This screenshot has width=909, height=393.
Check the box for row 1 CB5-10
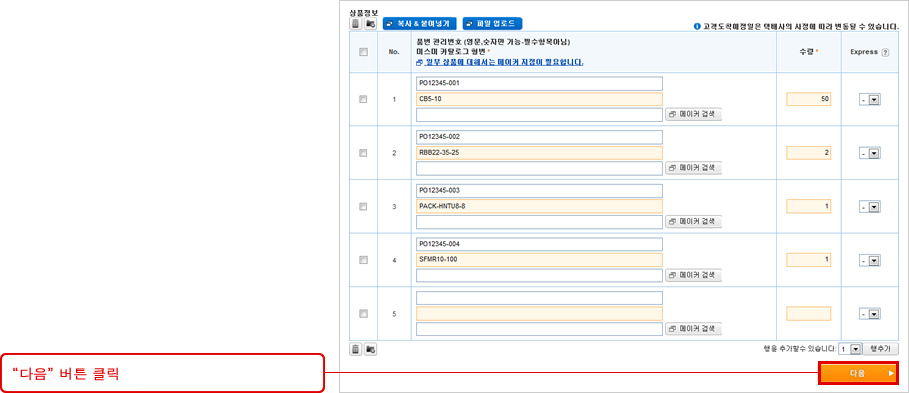coord(363,99)
